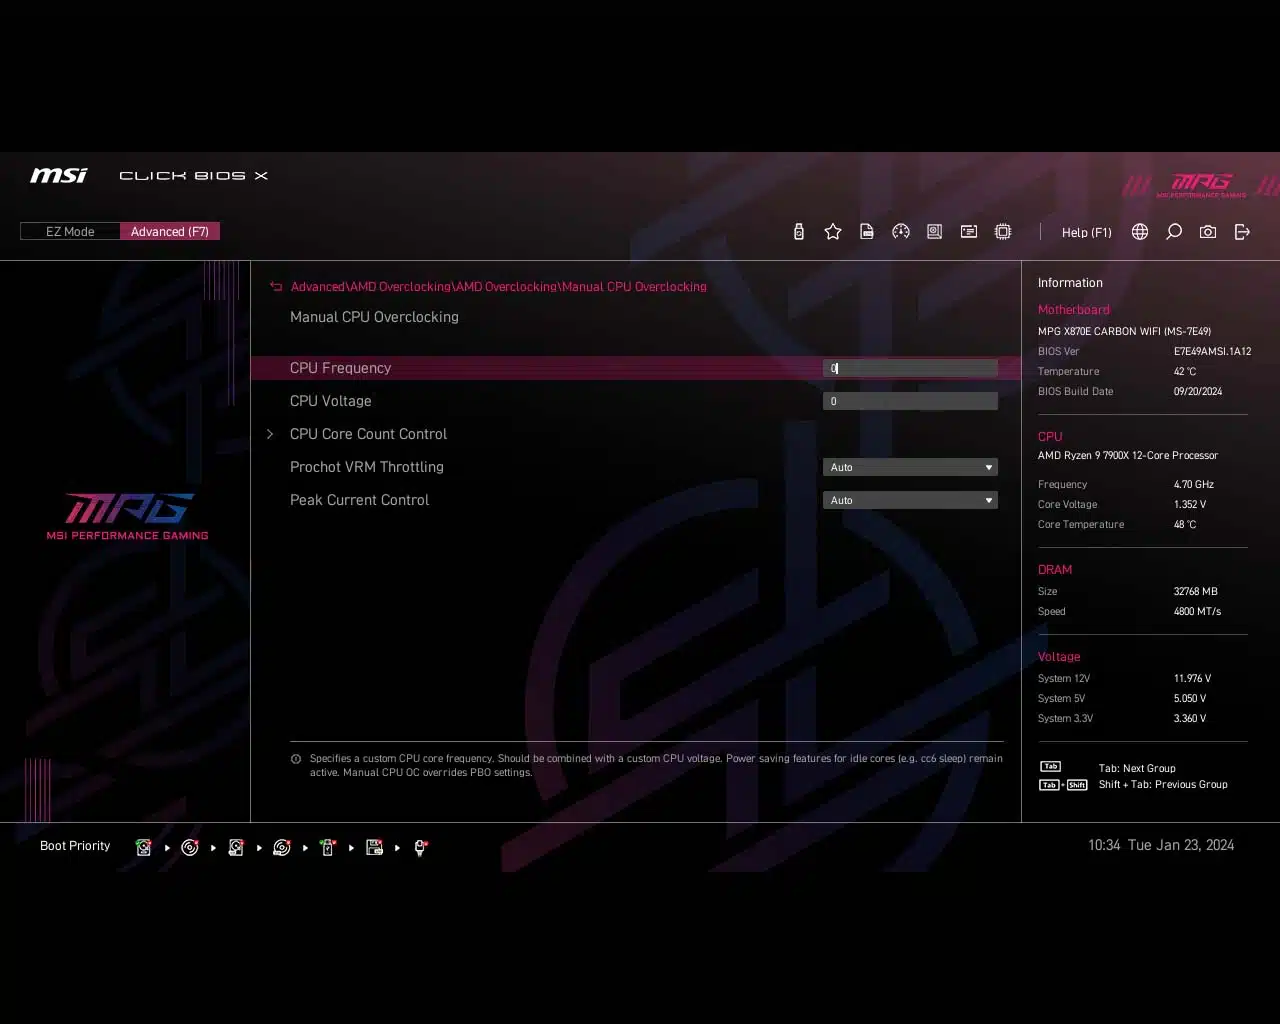Click the MSI logo in the header
The height and width of the screenshot is (1024, 1280).
[59, 175]
